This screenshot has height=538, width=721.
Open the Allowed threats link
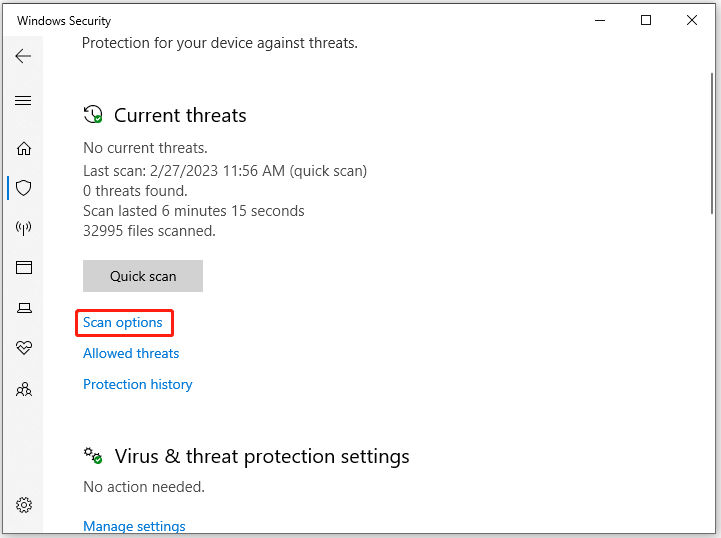[x=131, y=353]
